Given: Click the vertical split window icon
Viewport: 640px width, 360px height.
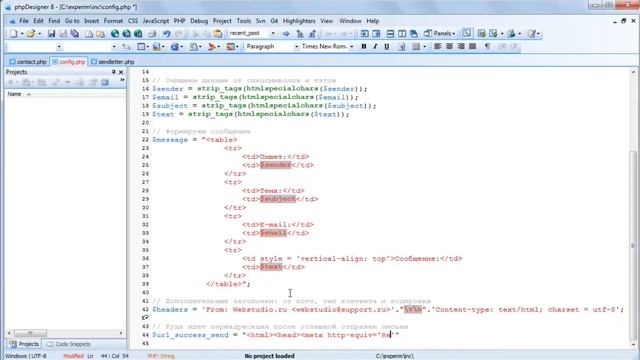Looking at the screenshot, I should point(402,34).
